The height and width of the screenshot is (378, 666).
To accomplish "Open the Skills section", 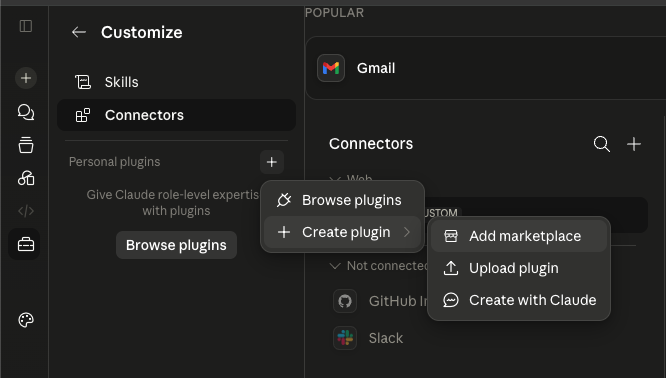I will point(176,82).
